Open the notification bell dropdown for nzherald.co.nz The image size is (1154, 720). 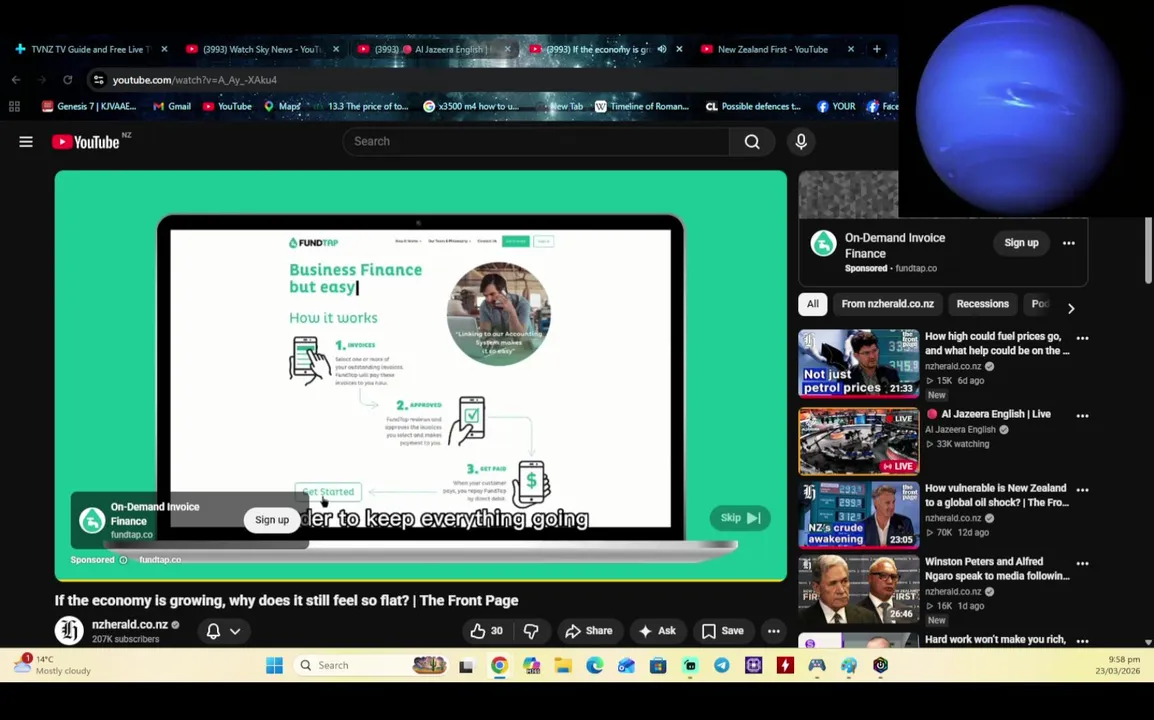pyautogui.click(x=224, y=631)
